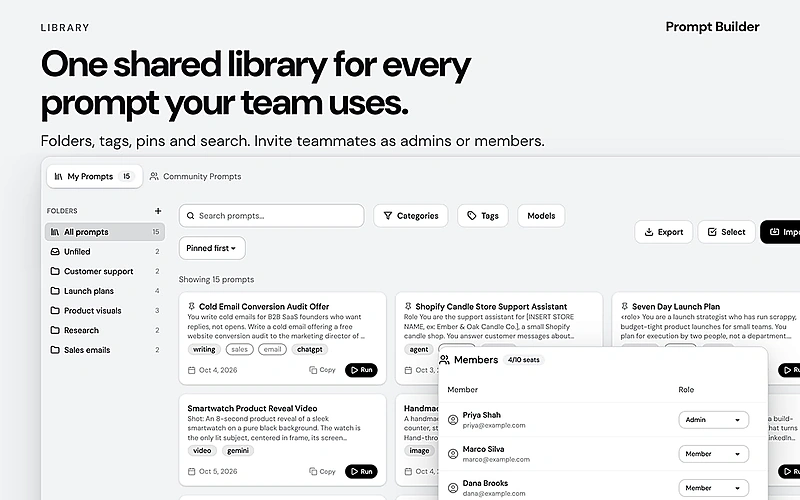Open the Sales emails folder
Screen dimensions: 800x500
[x=105, y=350]
